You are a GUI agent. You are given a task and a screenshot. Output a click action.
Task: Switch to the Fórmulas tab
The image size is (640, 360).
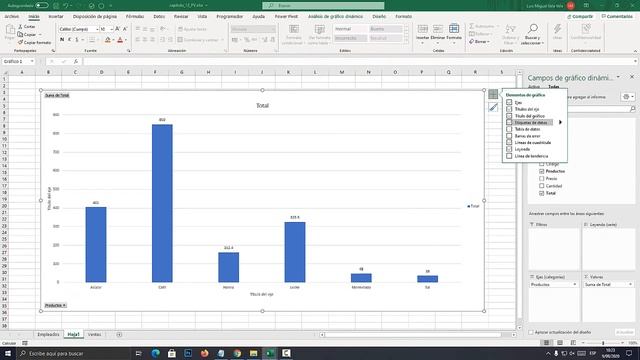[x=135, y=16]
